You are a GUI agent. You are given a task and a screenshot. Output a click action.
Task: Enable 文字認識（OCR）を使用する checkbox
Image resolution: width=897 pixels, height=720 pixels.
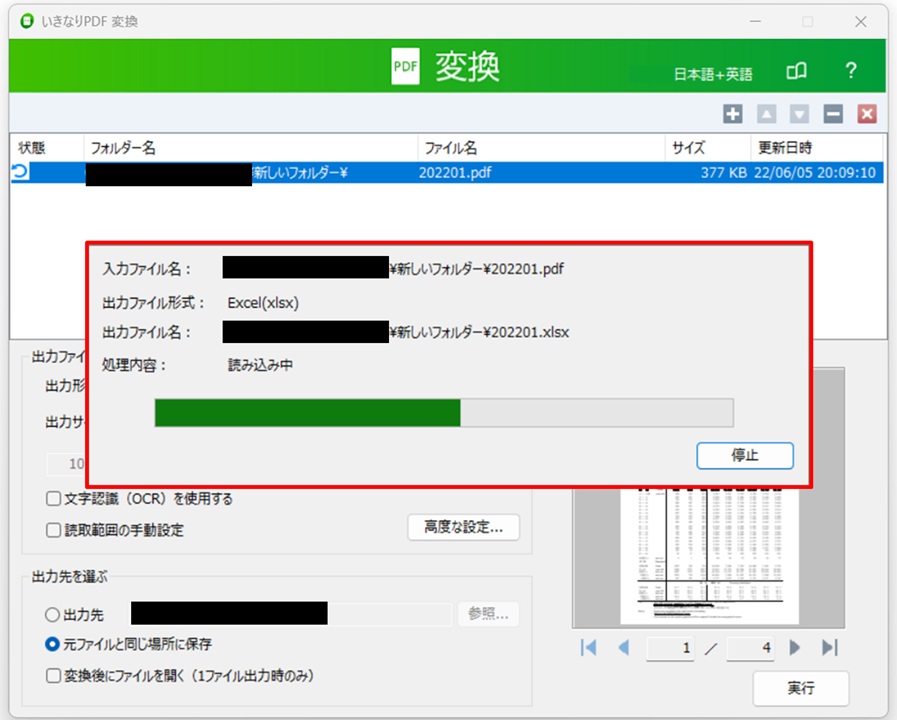(x=53, y=499)
